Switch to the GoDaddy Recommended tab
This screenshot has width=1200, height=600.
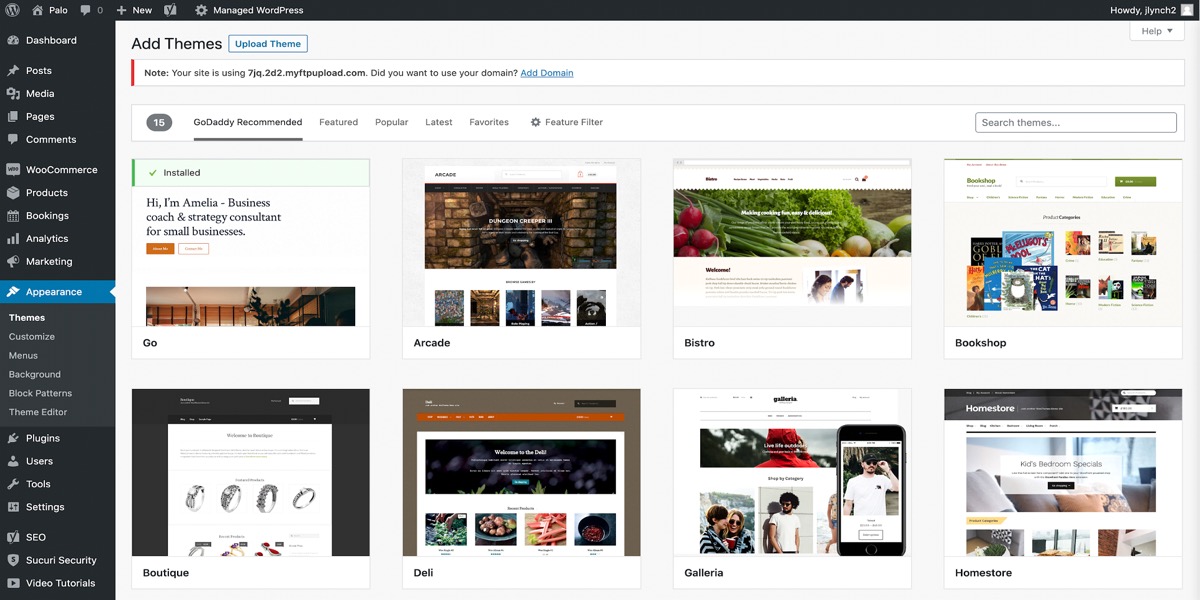click(x=248, y=122)
